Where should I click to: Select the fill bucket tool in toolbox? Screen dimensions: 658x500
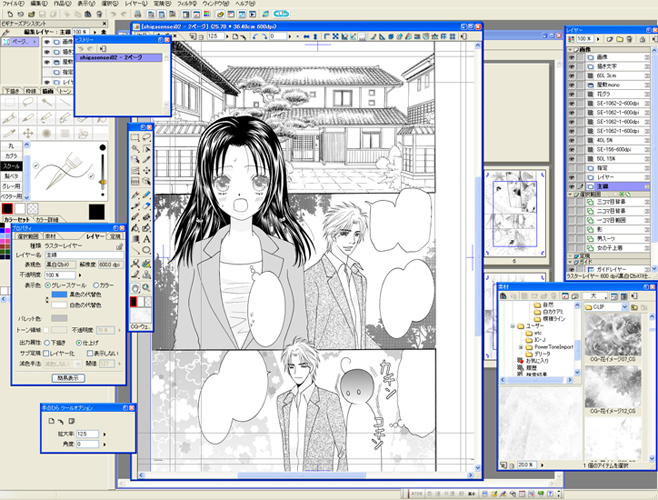pyautogui.click(x=135, y=228)
